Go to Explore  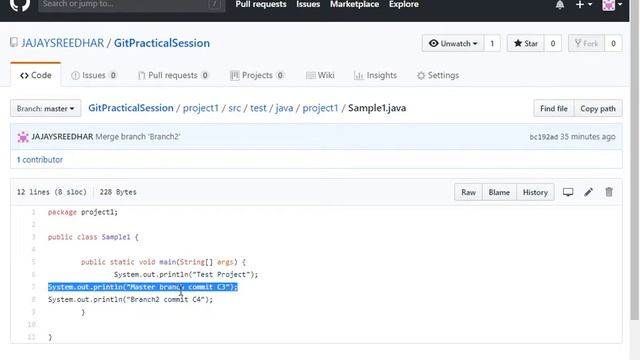point(404,4)
